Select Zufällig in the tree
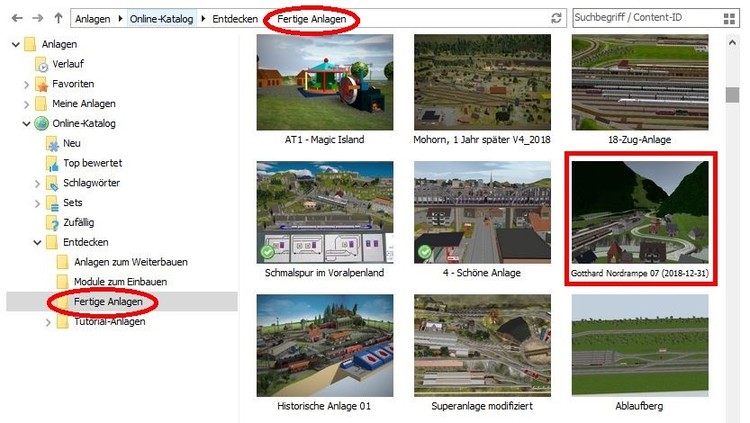The width and height of the screenshot is (750, 423). (x=78, y=223)
